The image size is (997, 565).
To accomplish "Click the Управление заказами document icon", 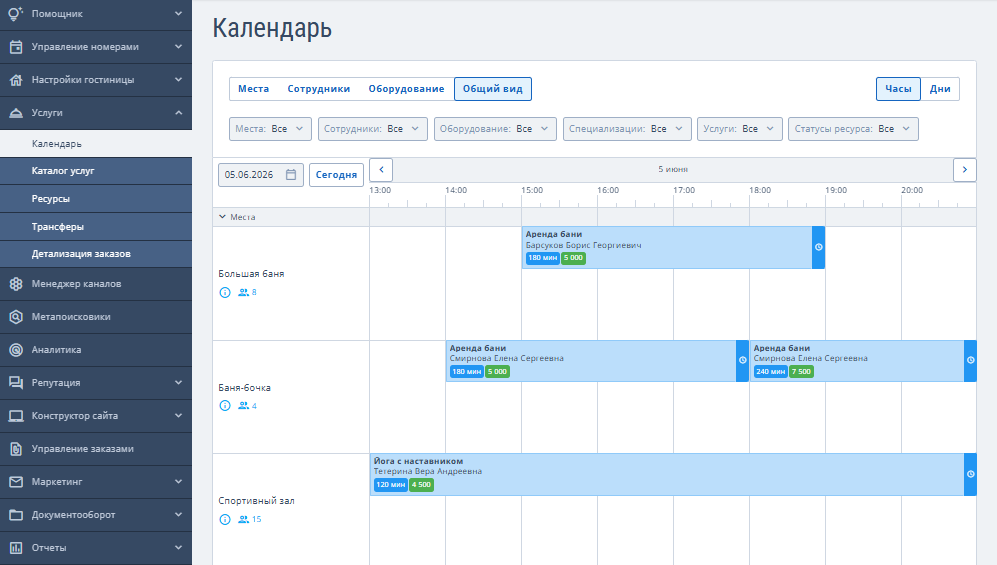I will [x=16, y=449].
